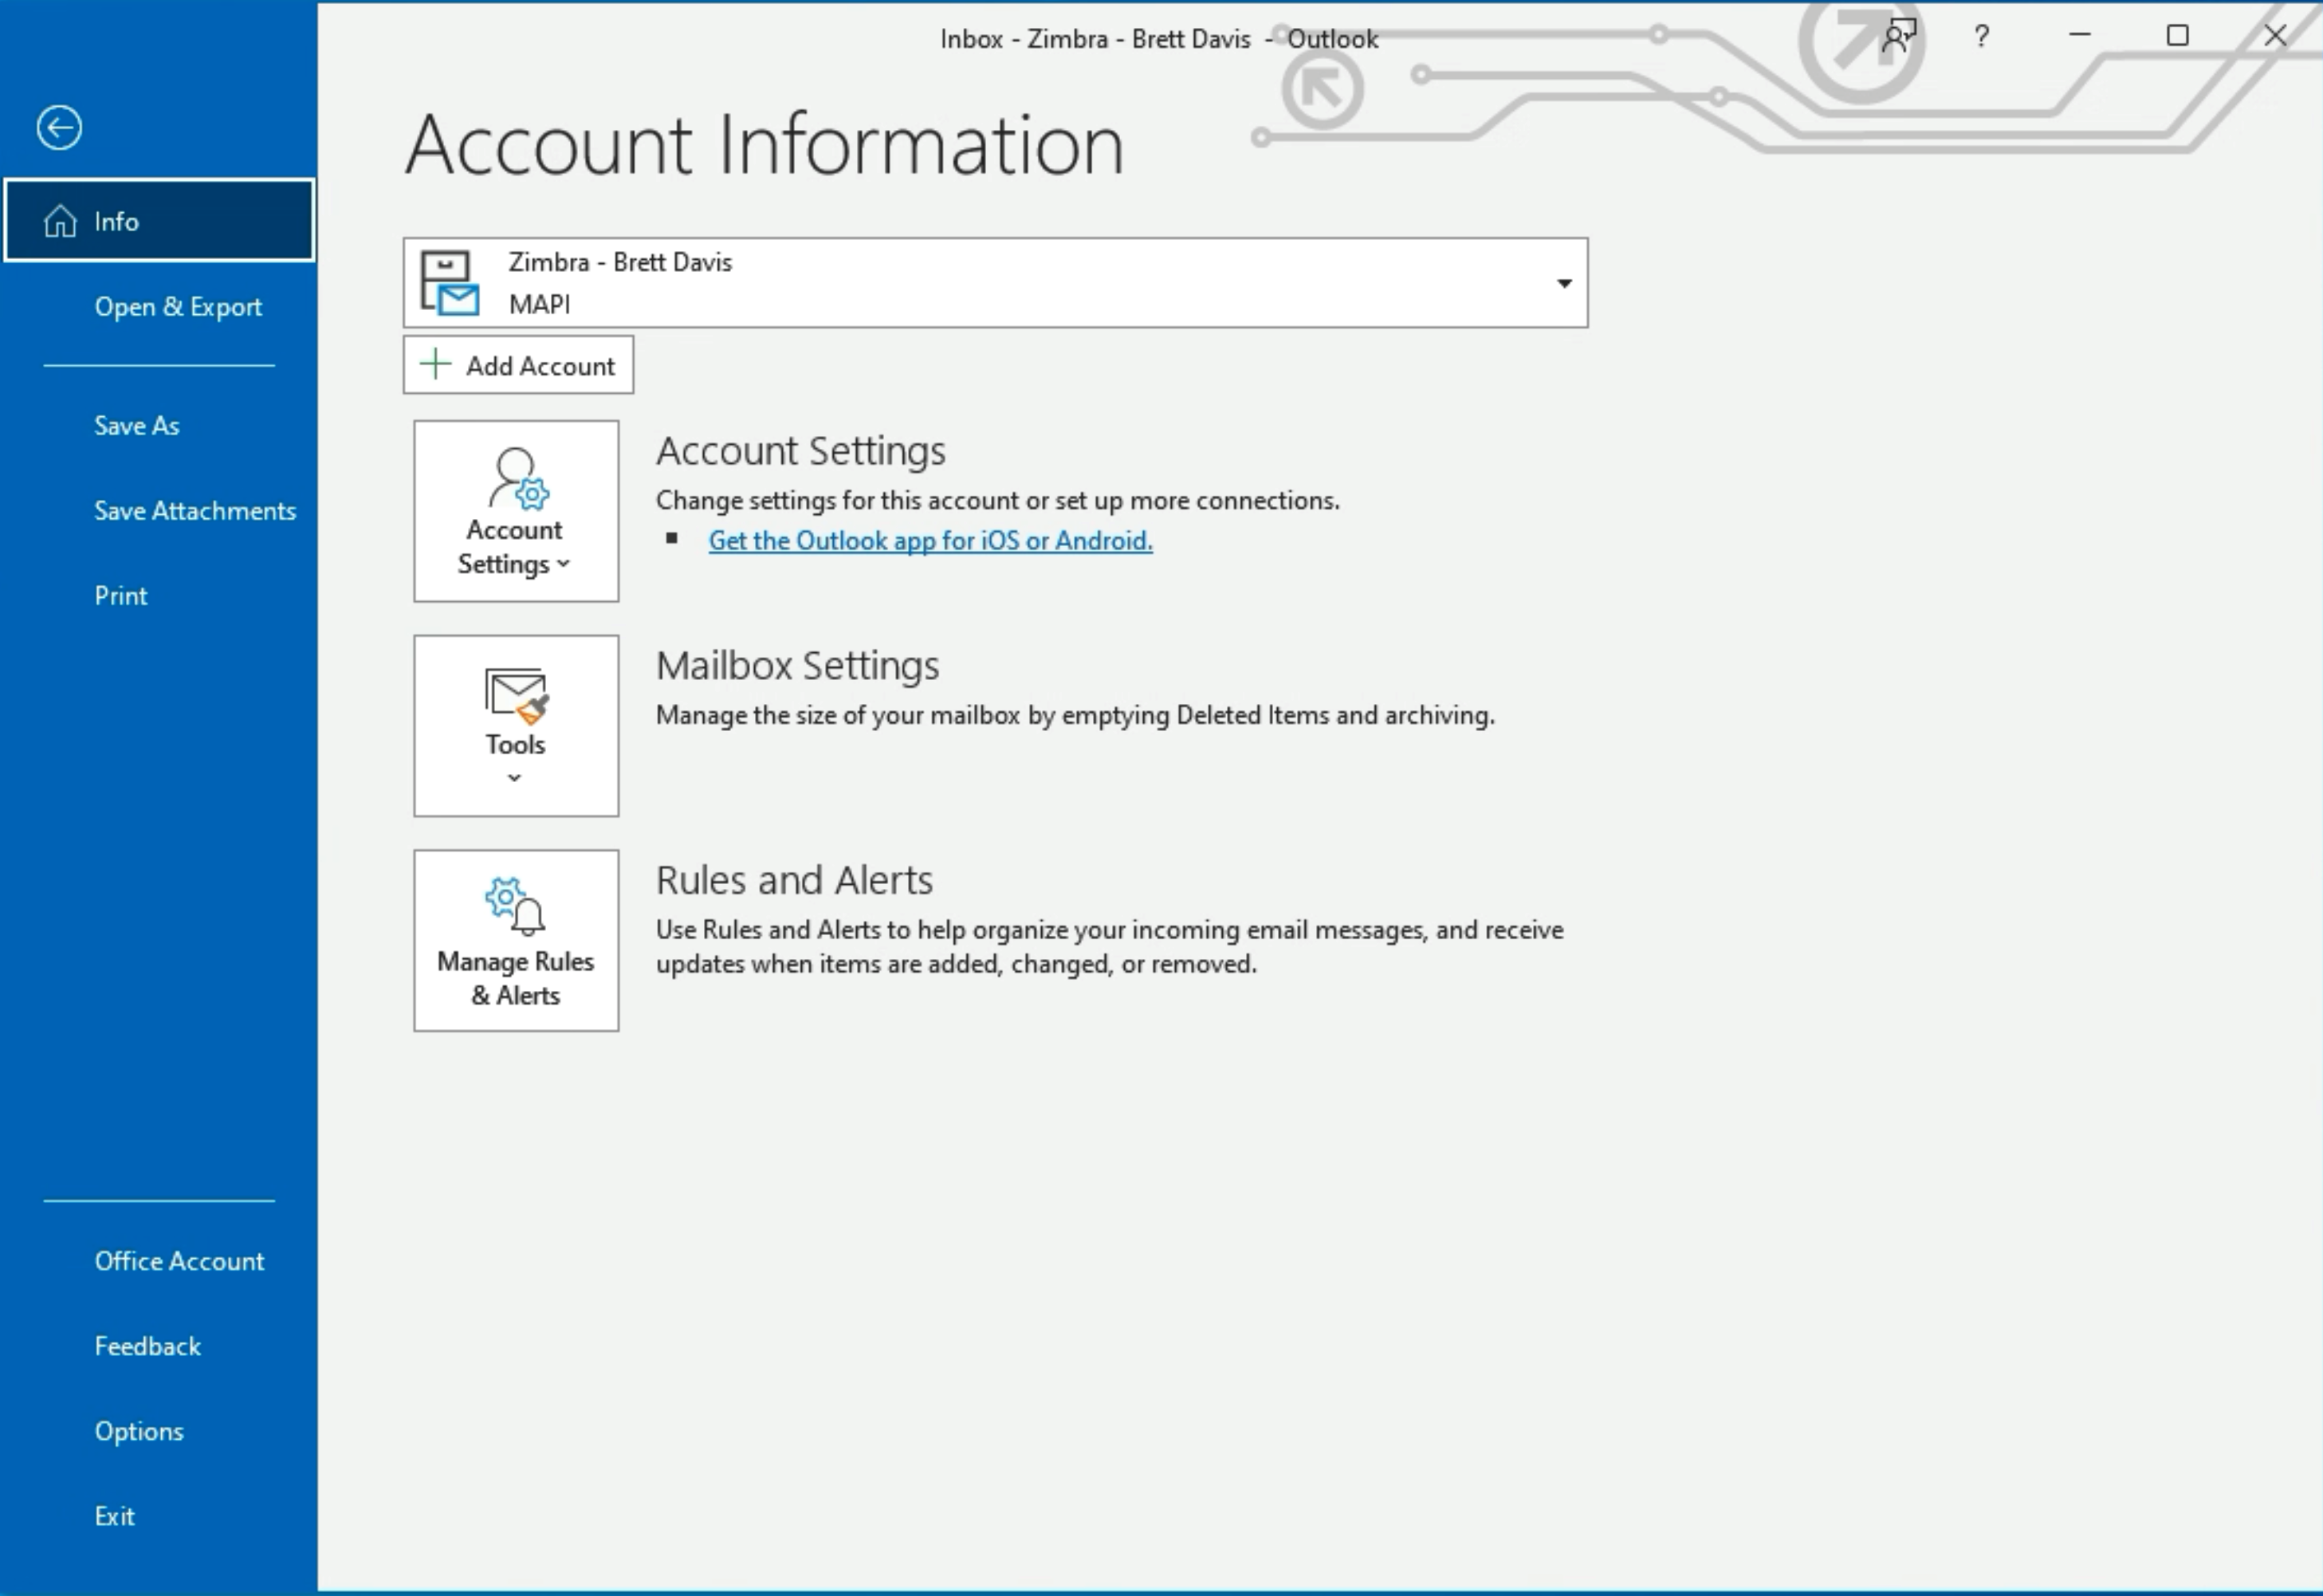Open the Info page
The height and width of the screenshot is (1596, 2323).
(159, 221)
